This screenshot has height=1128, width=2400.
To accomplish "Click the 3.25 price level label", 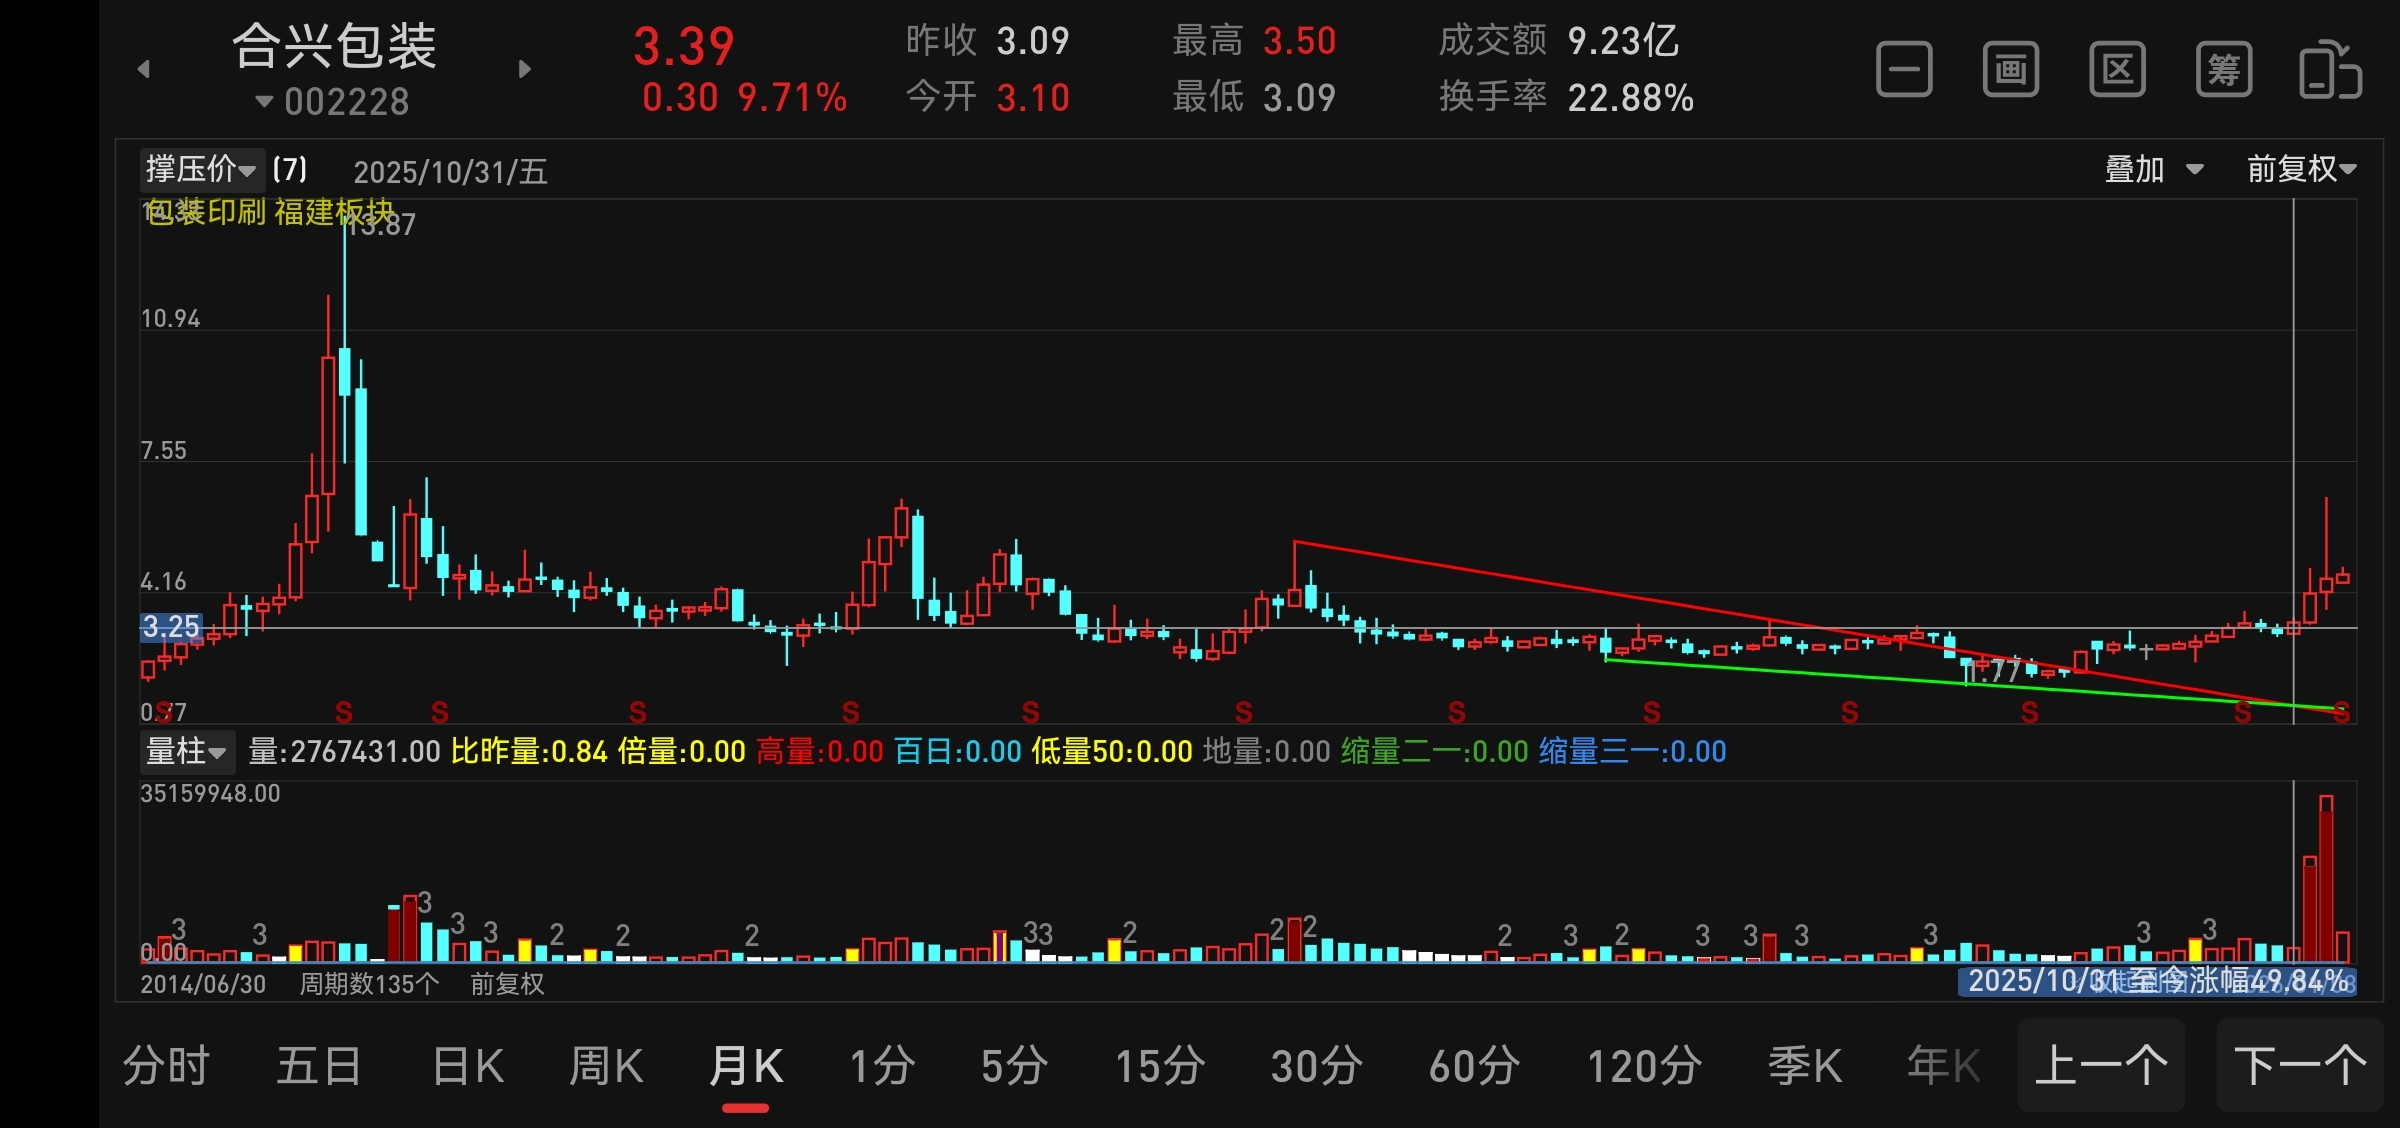I will (x=171, y=627).
